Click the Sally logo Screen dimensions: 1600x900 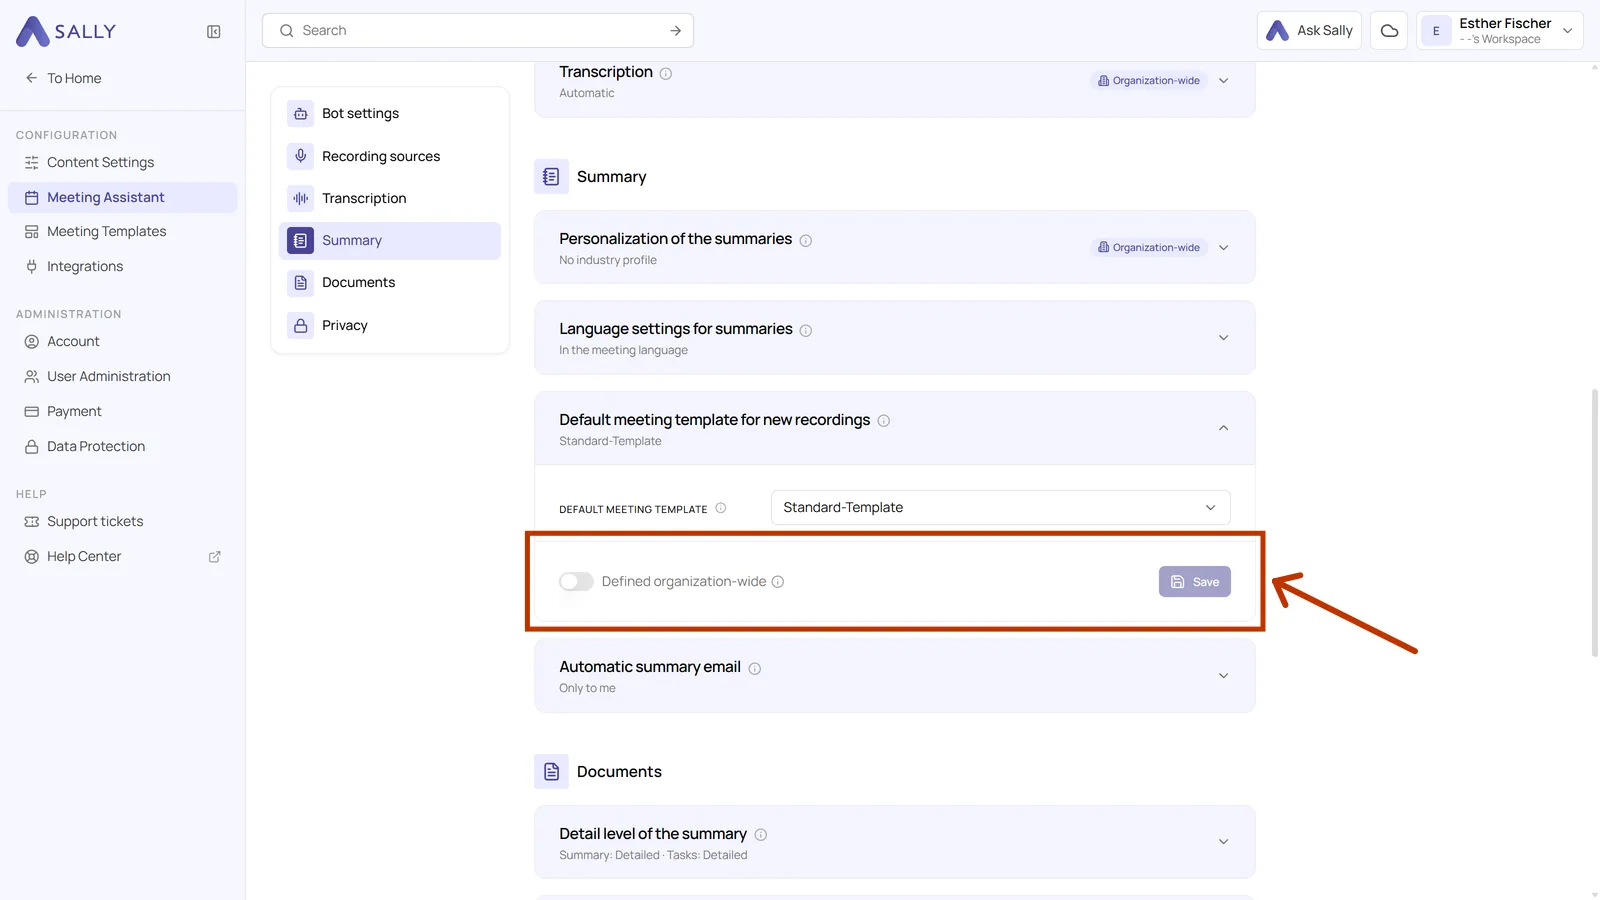(x=66, y=31)
